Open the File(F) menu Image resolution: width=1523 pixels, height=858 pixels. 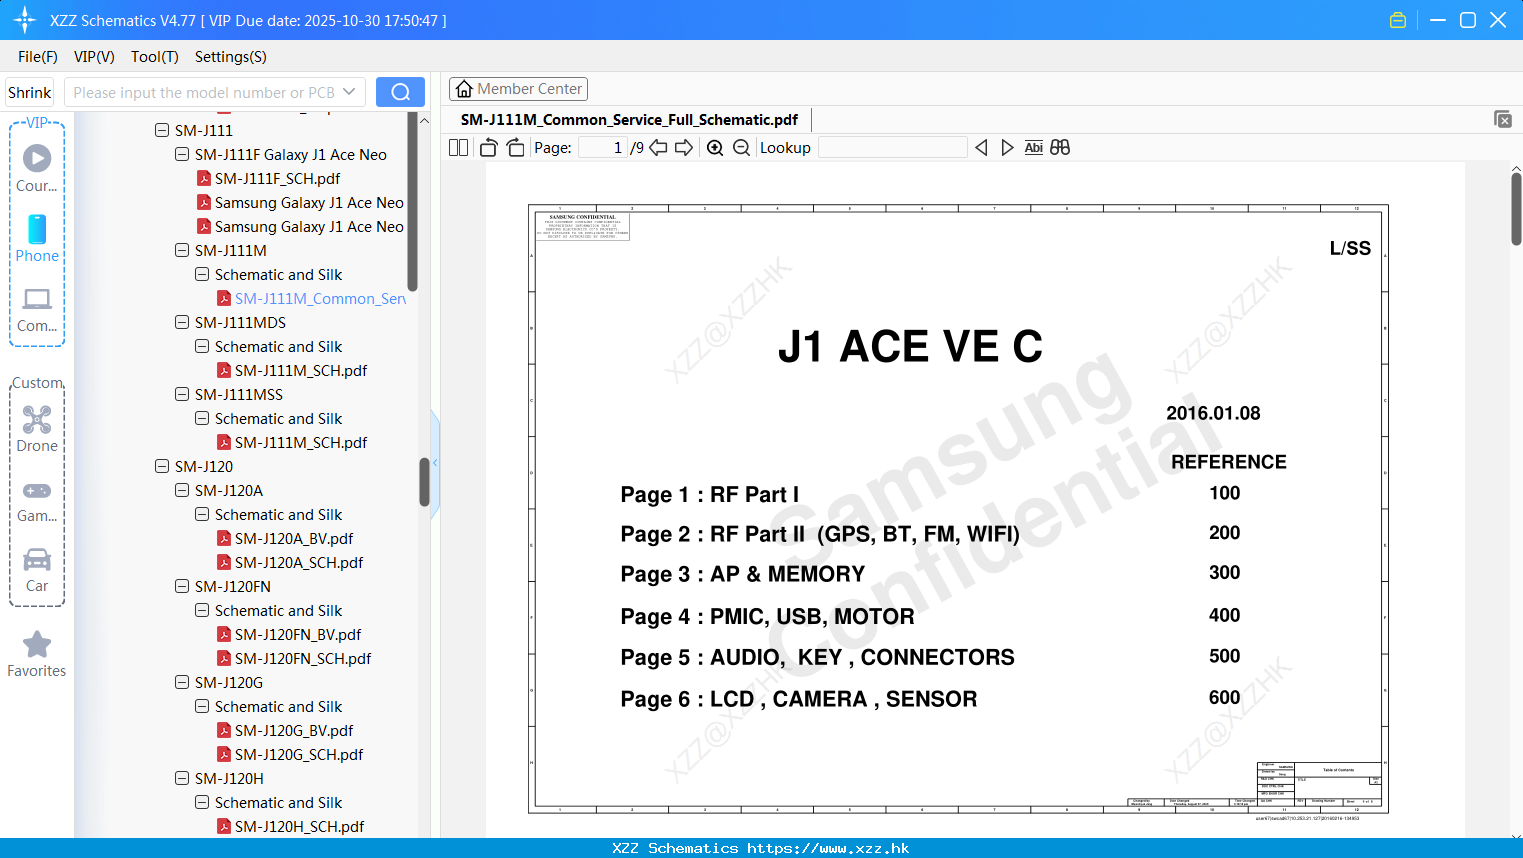pos(37,57)
